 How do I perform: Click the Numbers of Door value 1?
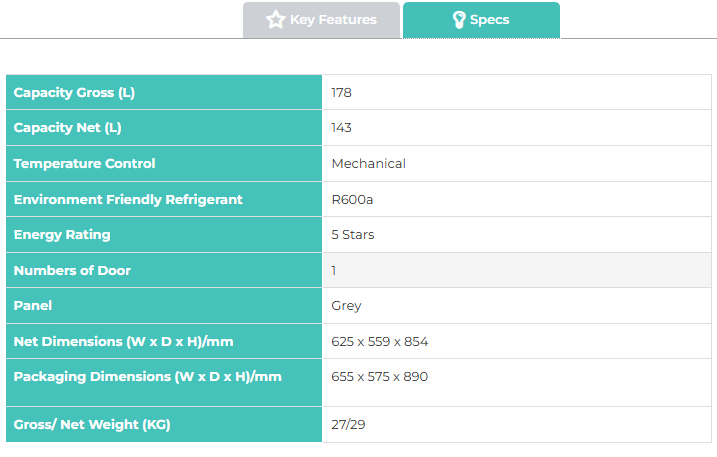point(334,270)
